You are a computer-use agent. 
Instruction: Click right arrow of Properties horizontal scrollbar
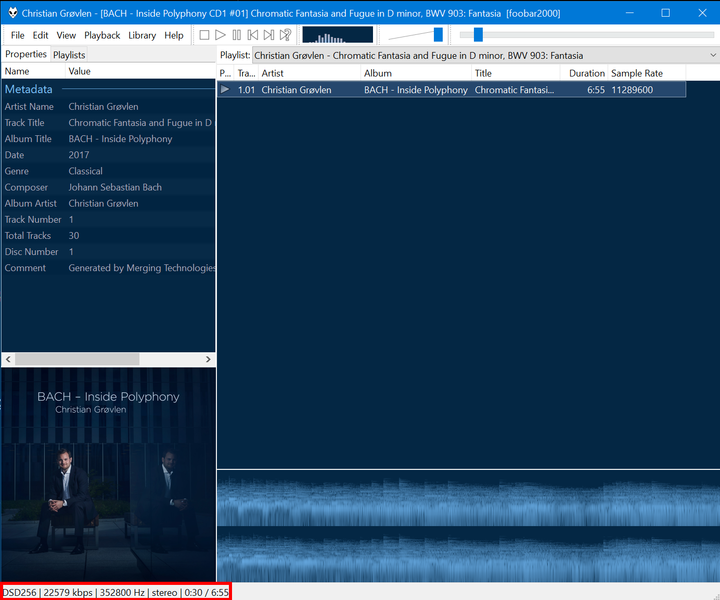[x=208, y=359]
